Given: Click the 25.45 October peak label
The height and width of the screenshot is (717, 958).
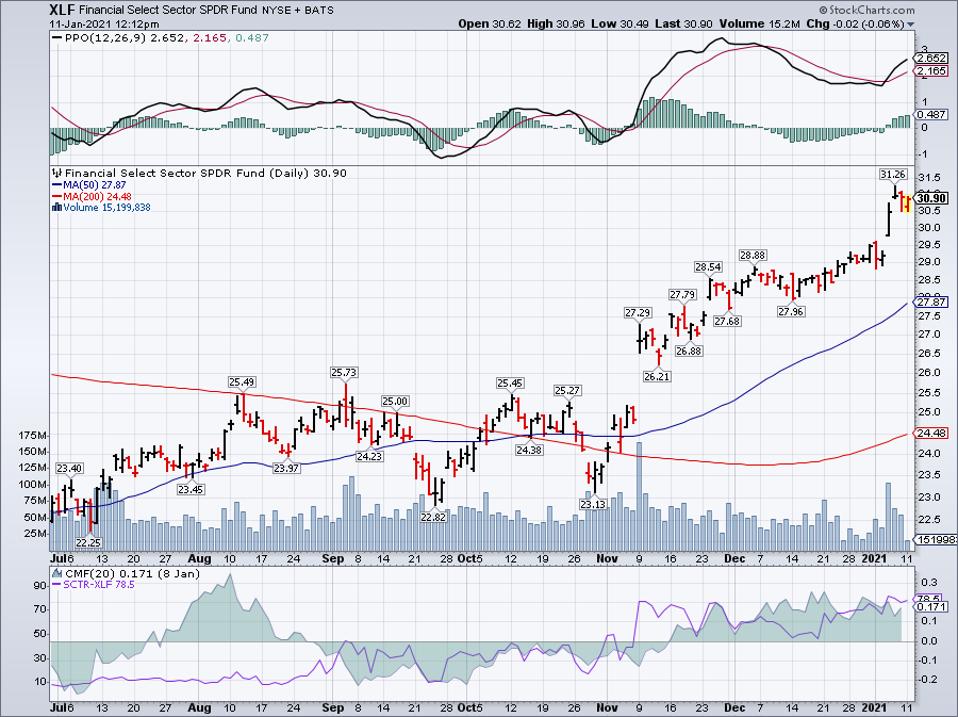Looking at the screenshot, I should tap(510, 384).
